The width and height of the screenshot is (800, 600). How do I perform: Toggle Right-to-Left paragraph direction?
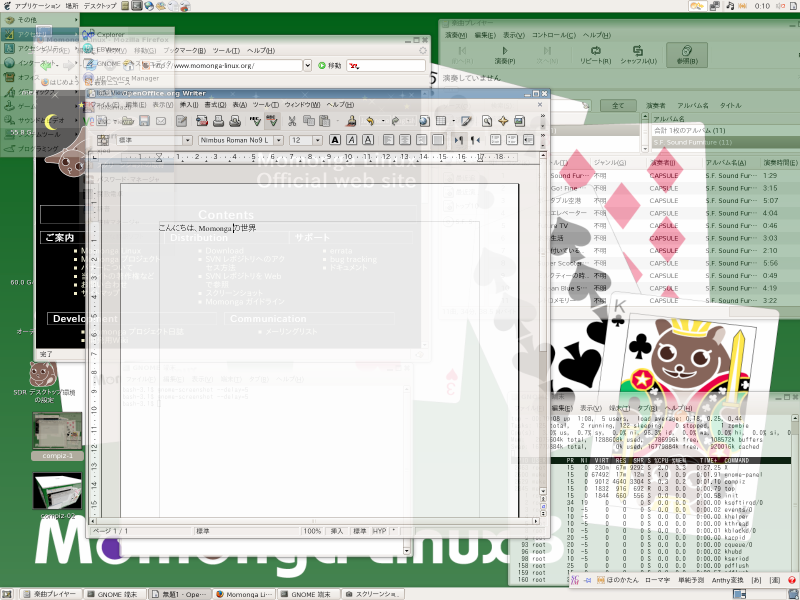475,140
